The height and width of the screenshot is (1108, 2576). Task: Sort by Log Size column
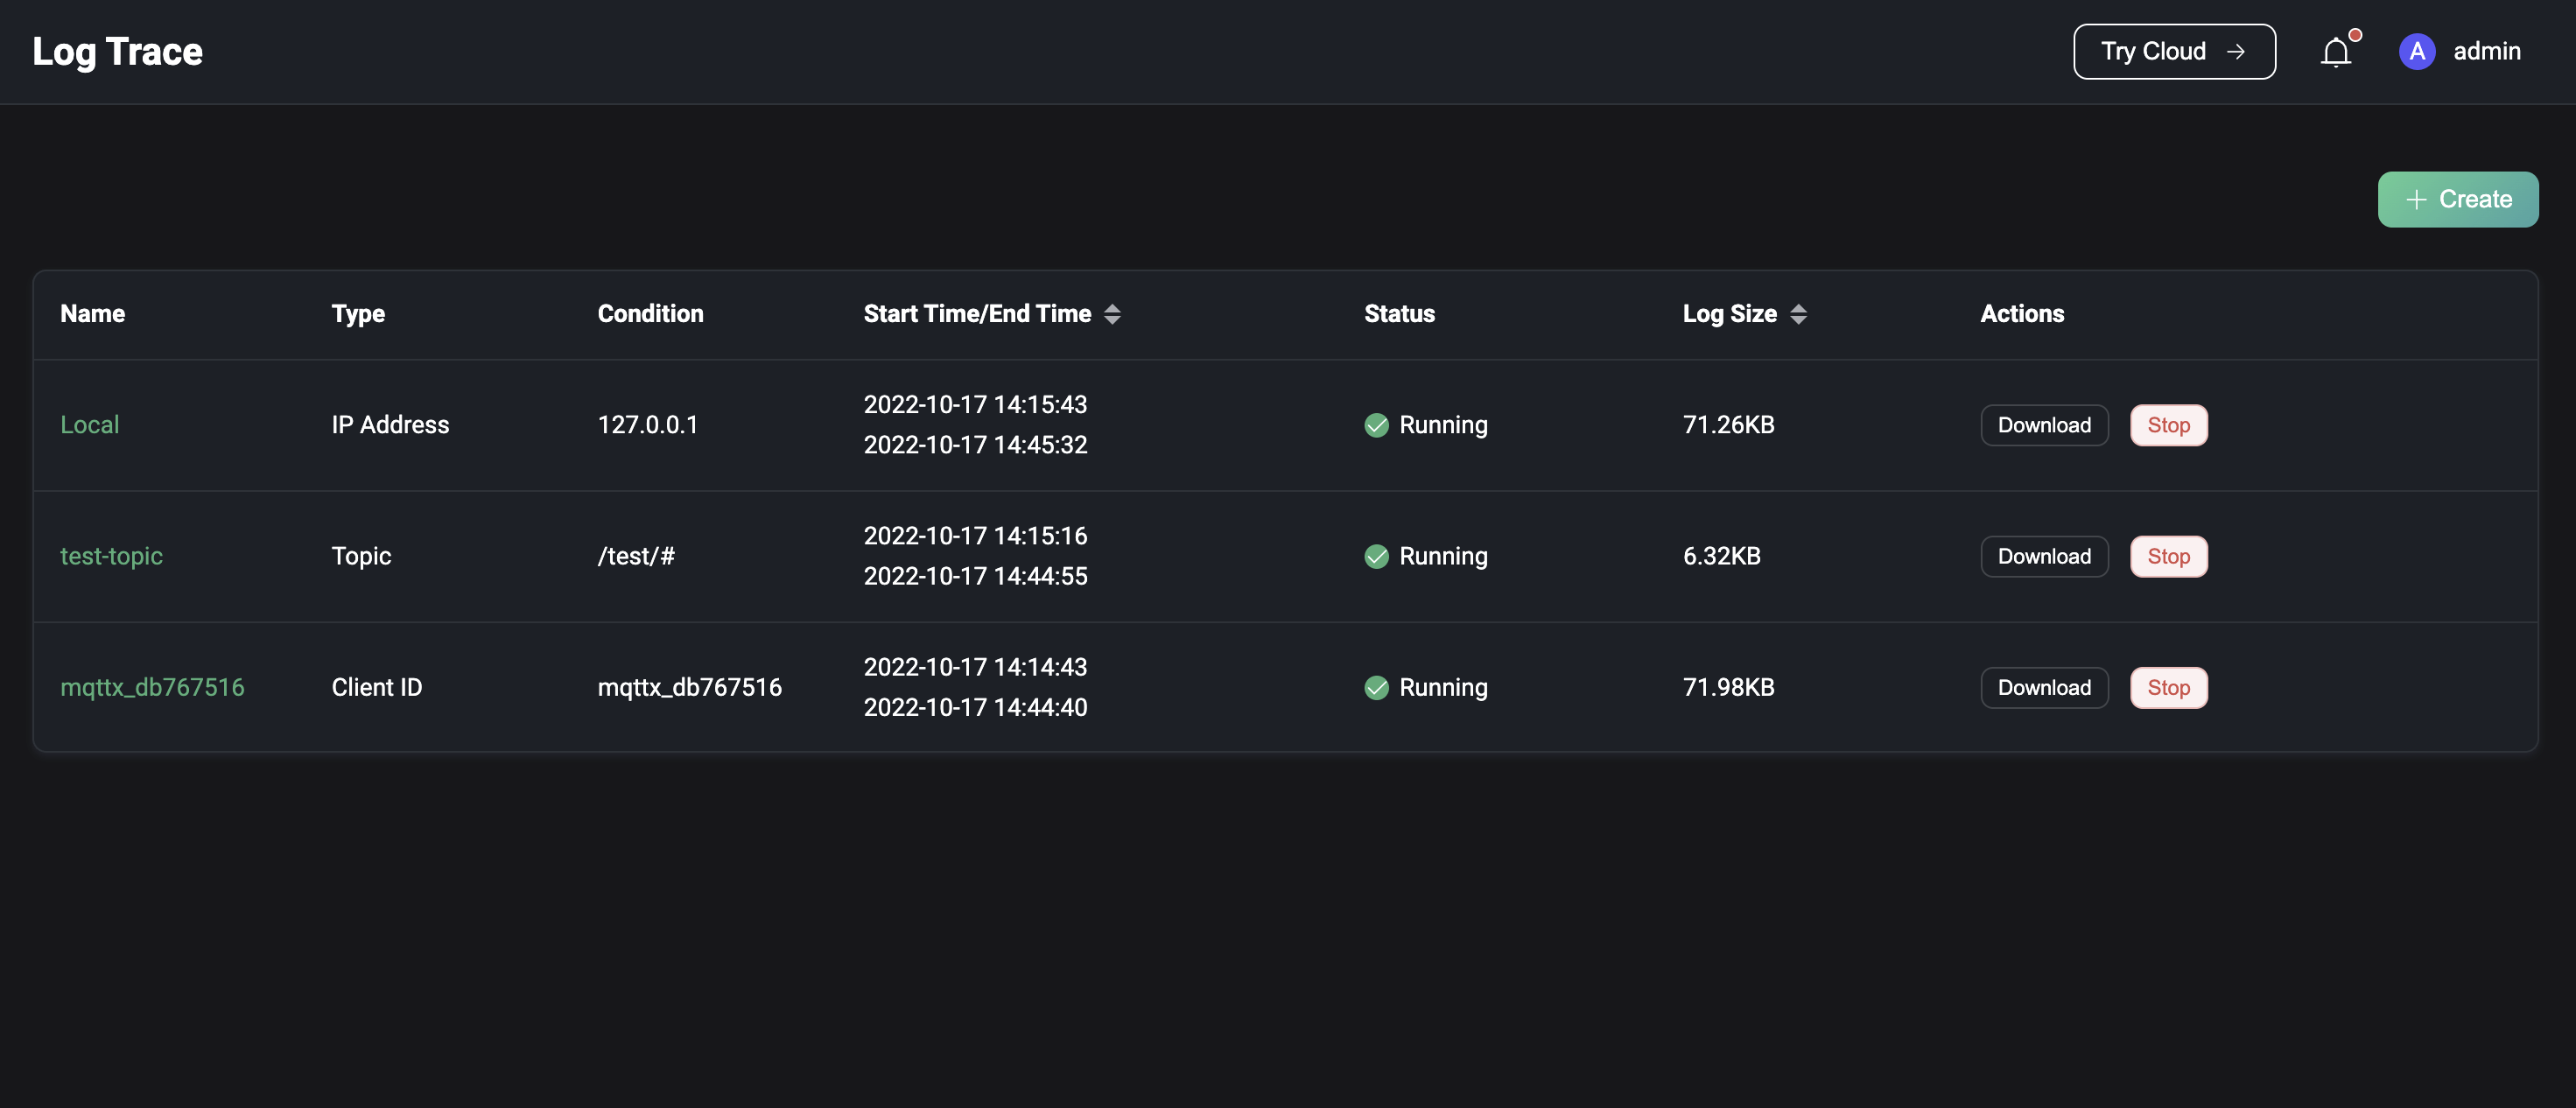pos(1798,314)
